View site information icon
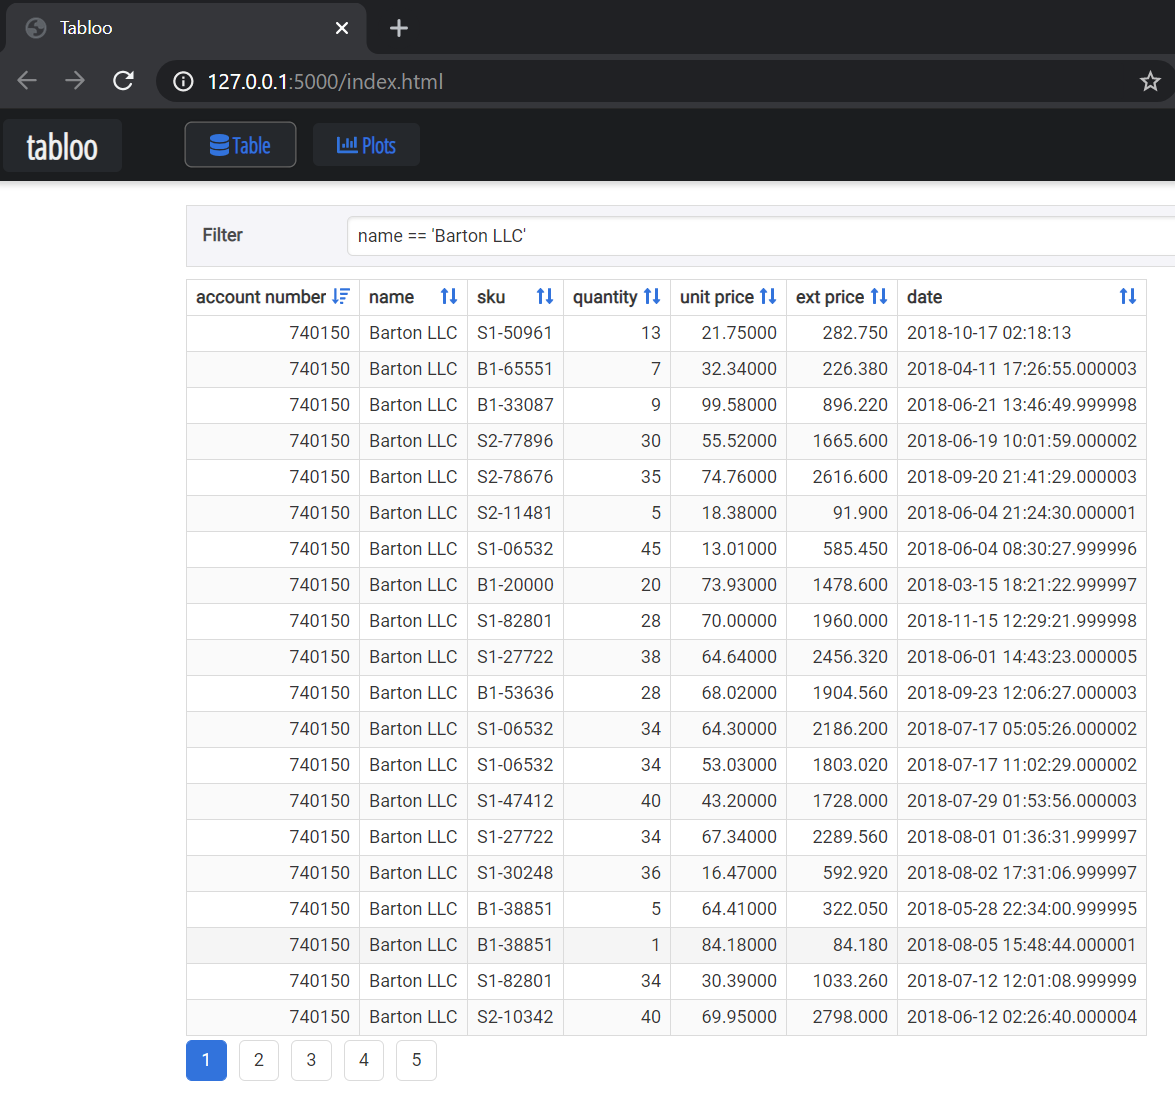Viewport: 1175px width, 1100px height. click(x=183, y=82)
